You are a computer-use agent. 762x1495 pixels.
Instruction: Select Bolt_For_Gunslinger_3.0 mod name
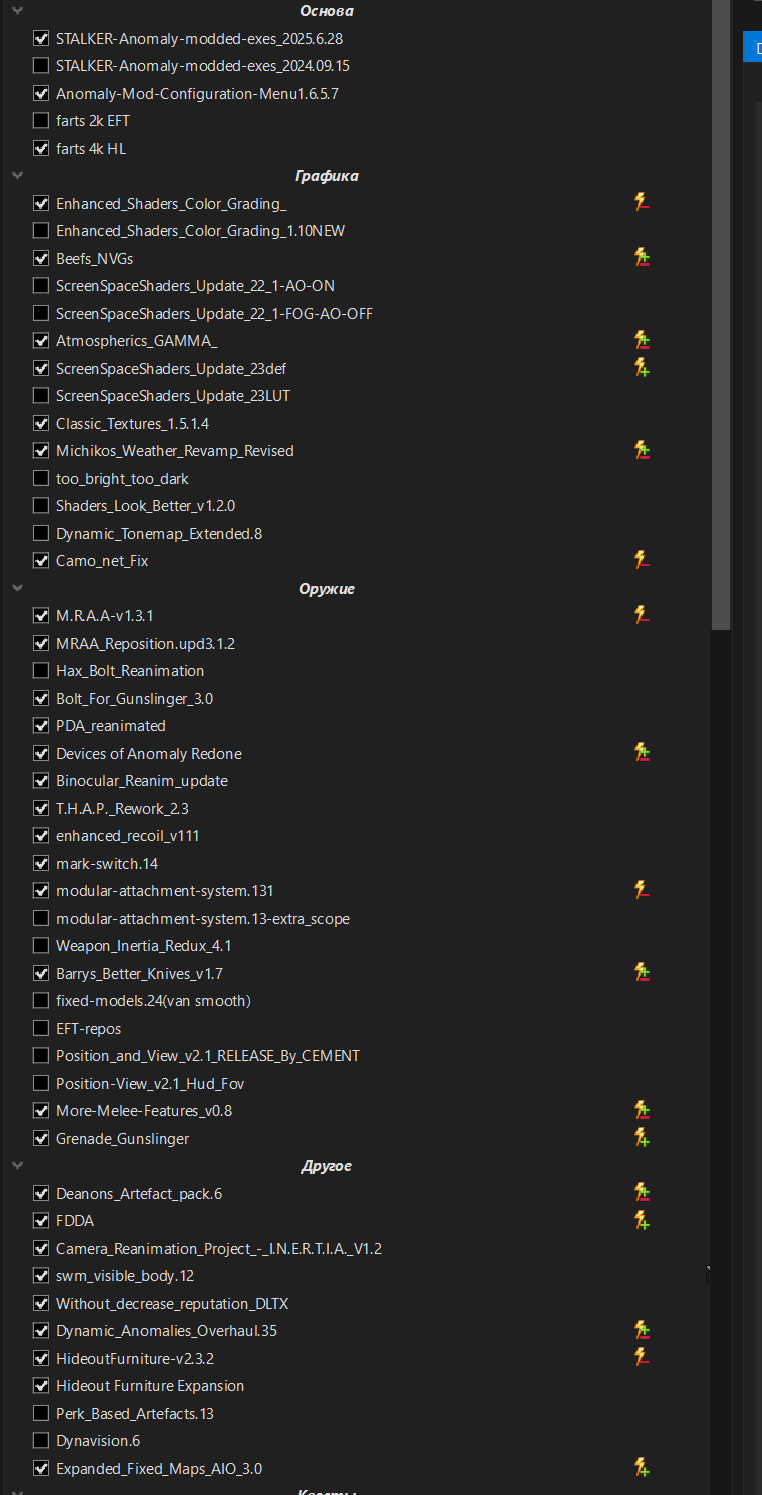coord(134,698)
